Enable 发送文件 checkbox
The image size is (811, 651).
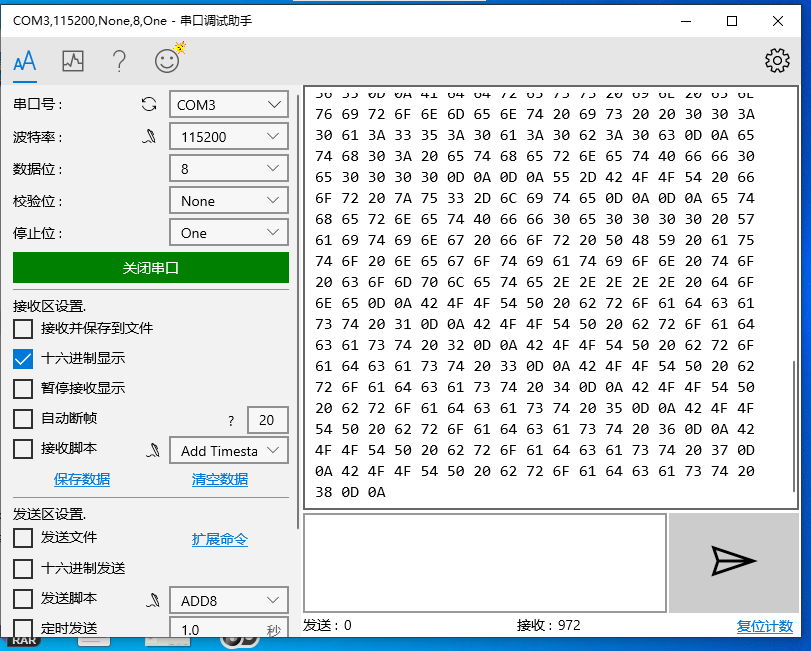pyautogui.click(x=23, y=538)
